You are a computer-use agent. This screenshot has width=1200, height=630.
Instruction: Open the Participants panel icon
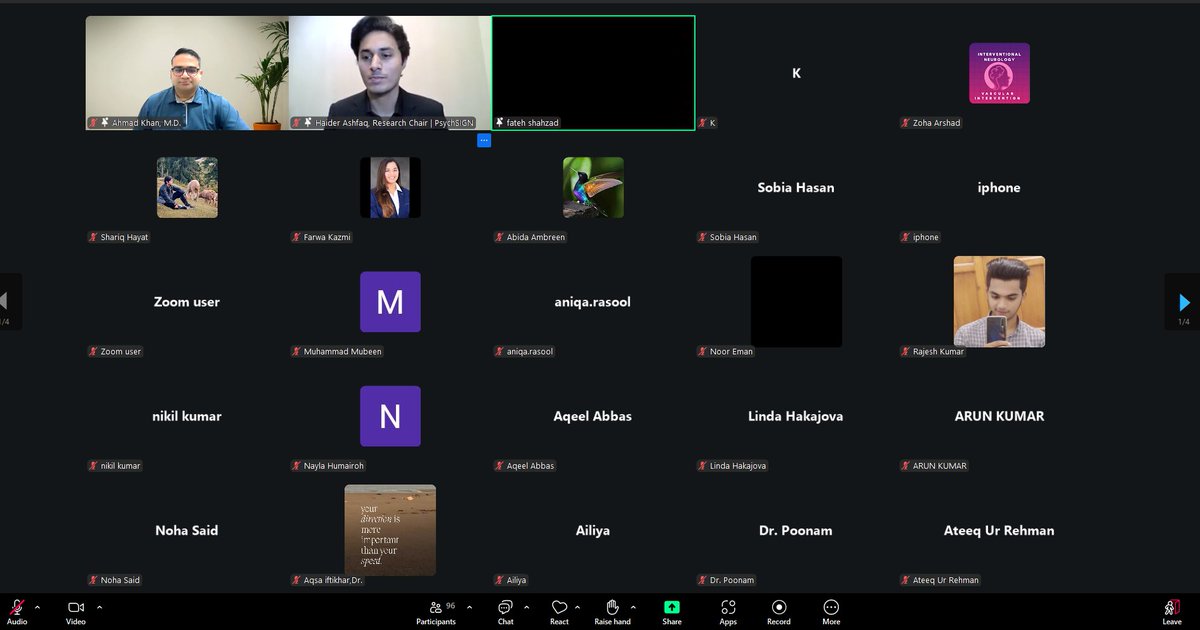click(x=435, y=607)
